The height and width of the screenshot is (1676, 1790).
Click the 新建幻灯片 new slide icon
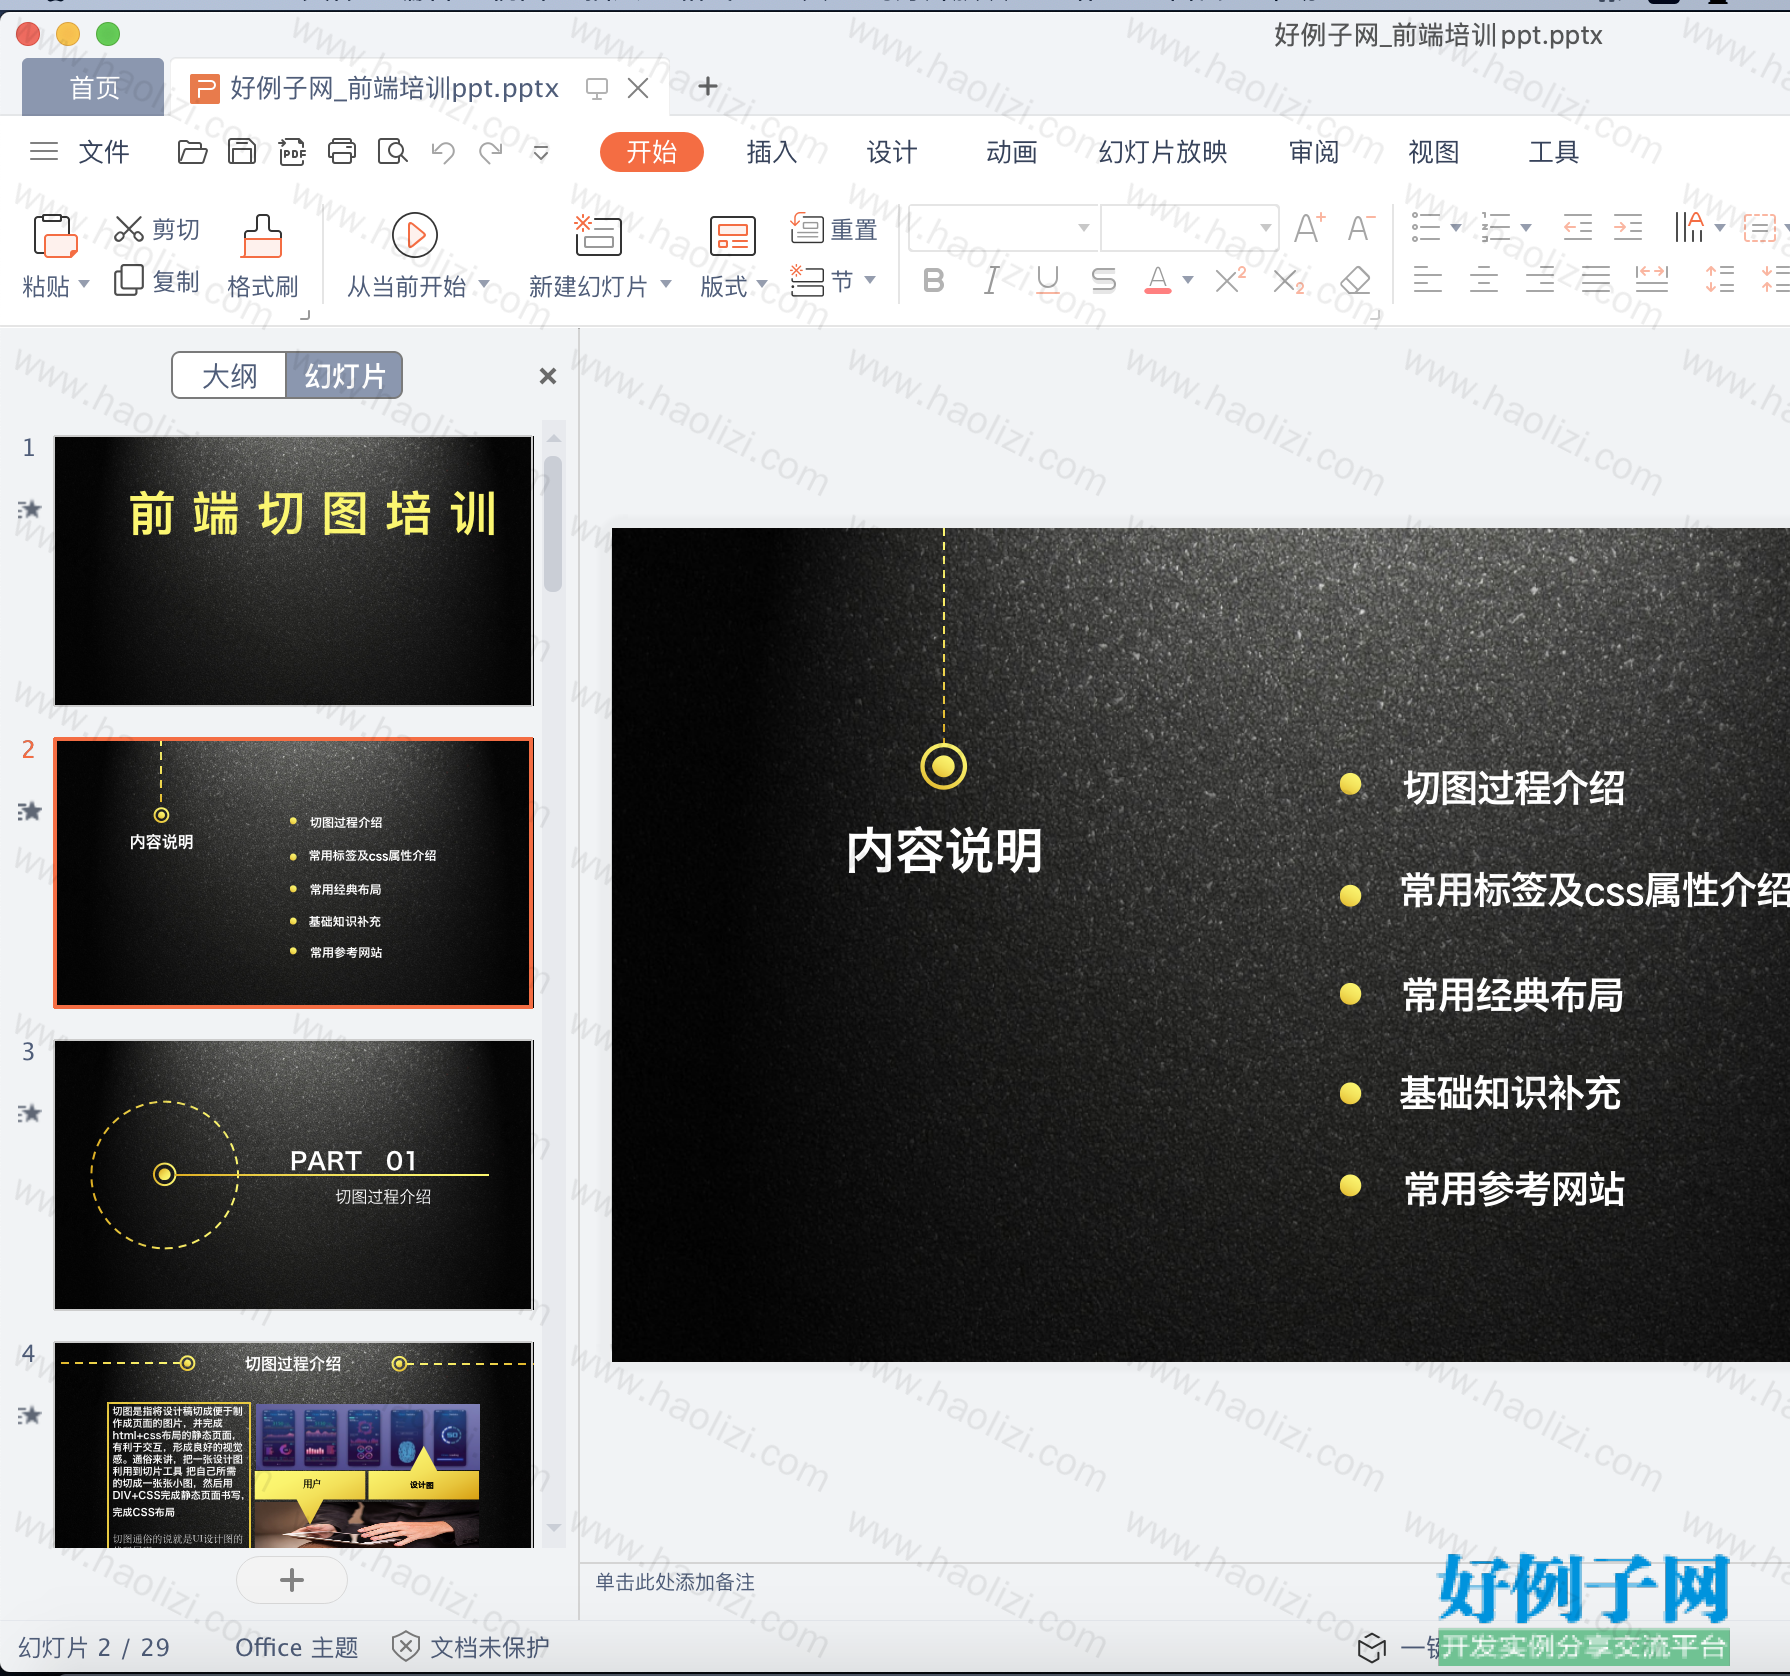598,236
